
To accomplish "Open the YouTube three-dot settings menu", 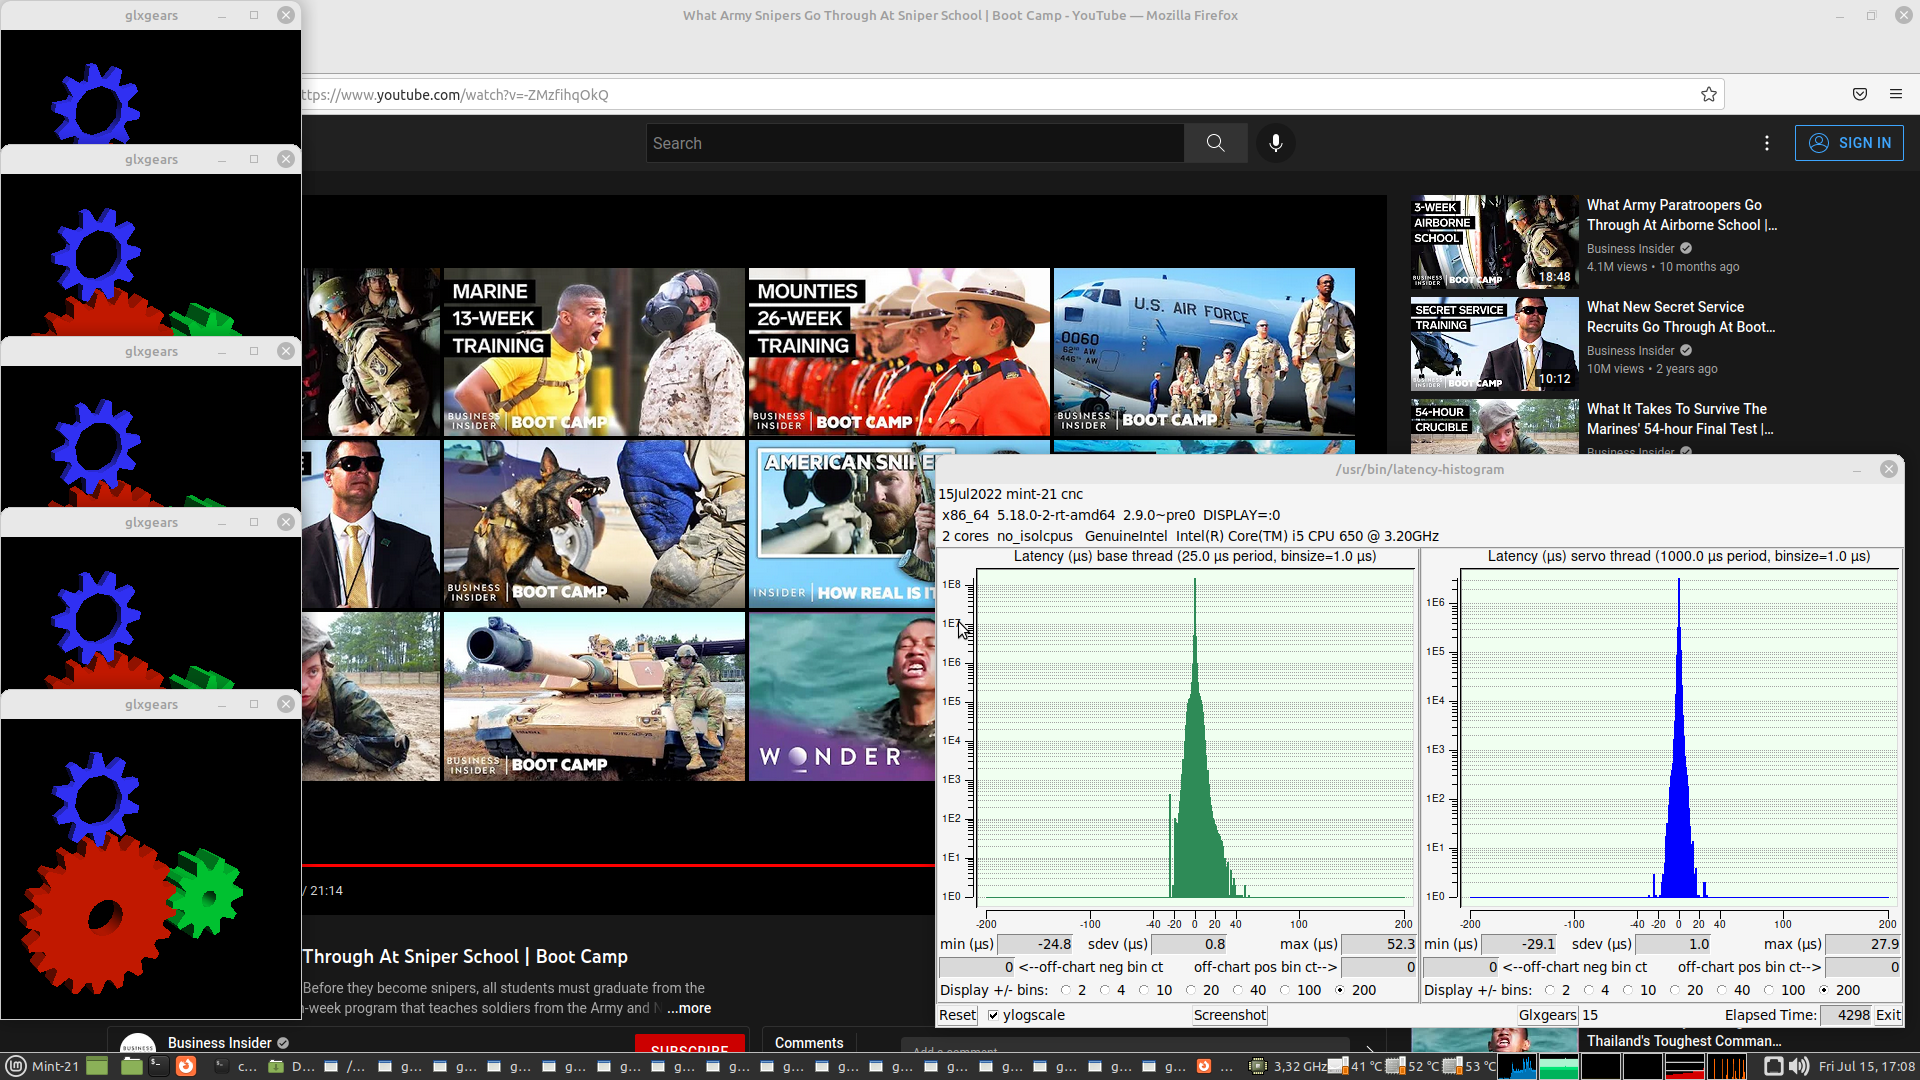I will (x=1767, y=143).
